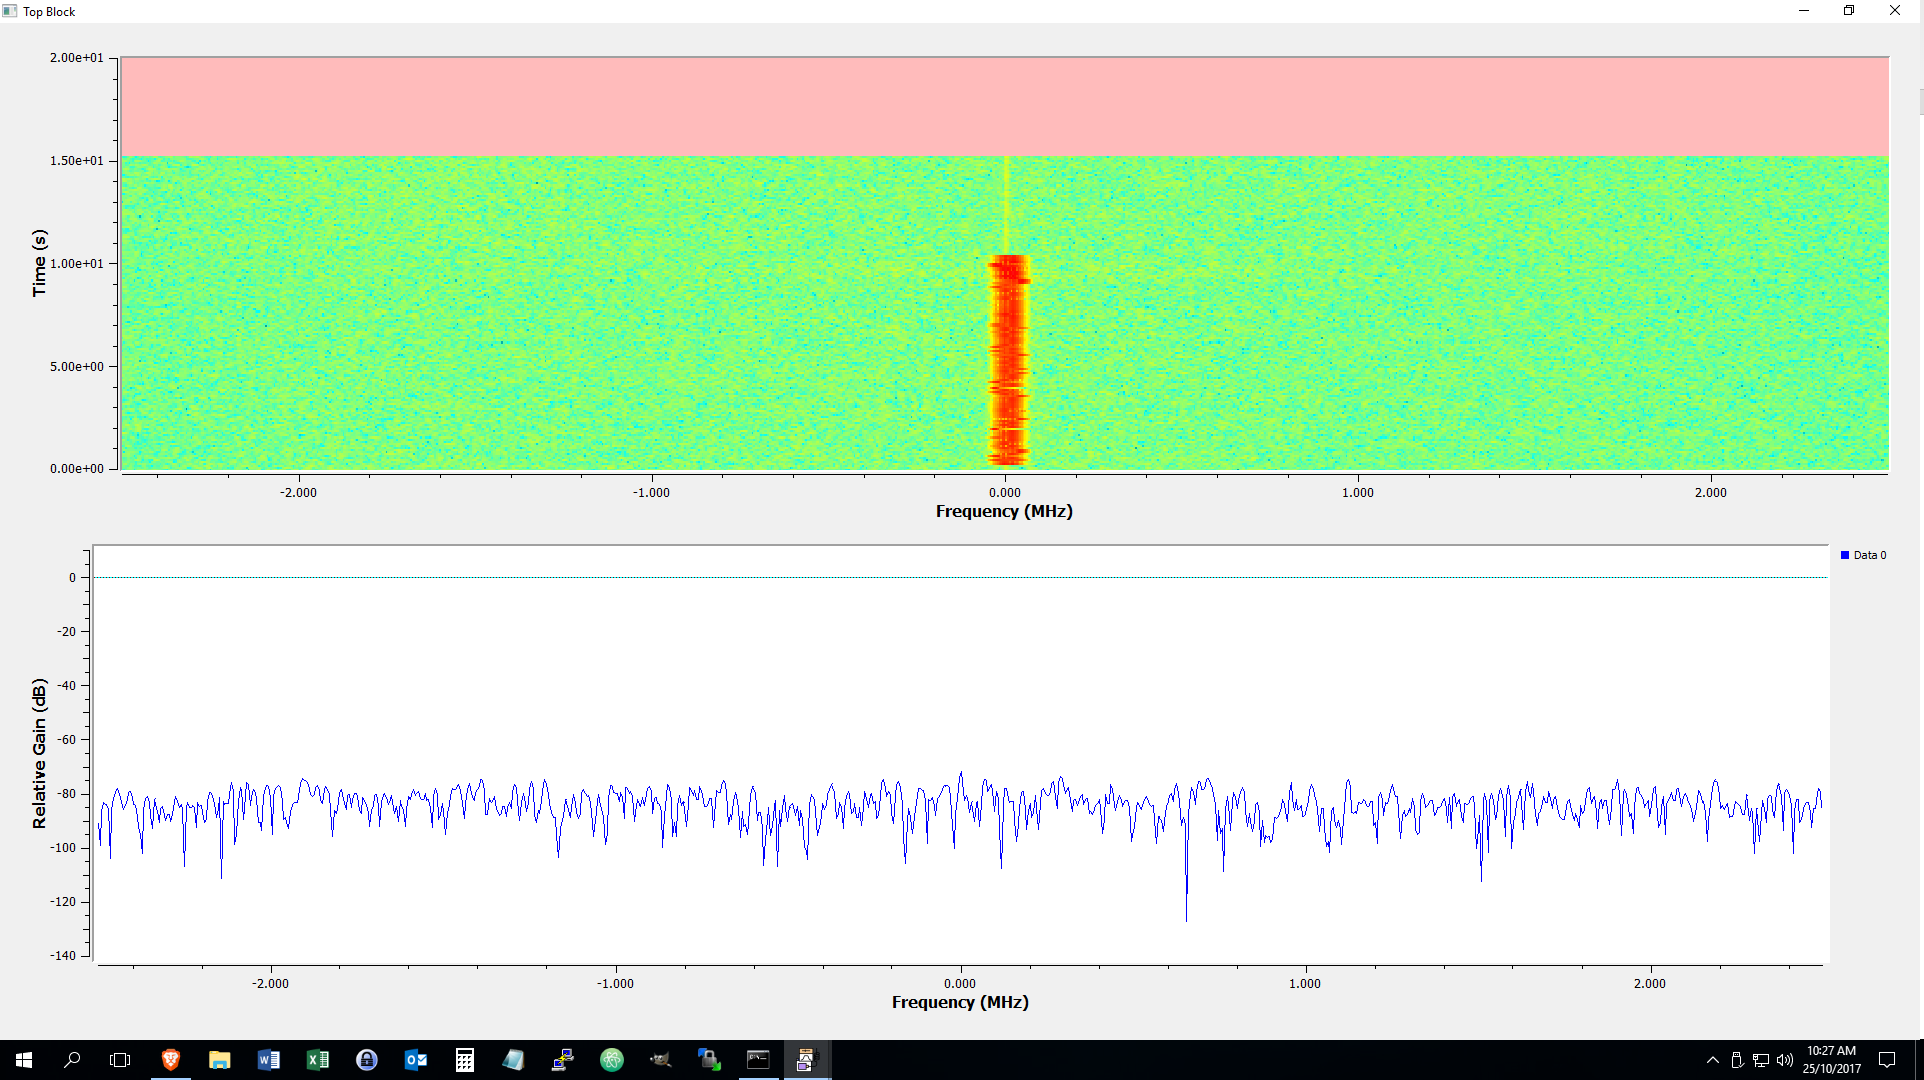This screenshot has height=1080, width=1924.
Task: Click the 'Relative Gain (dB)' axis label
Action: [x=39, y=754]
